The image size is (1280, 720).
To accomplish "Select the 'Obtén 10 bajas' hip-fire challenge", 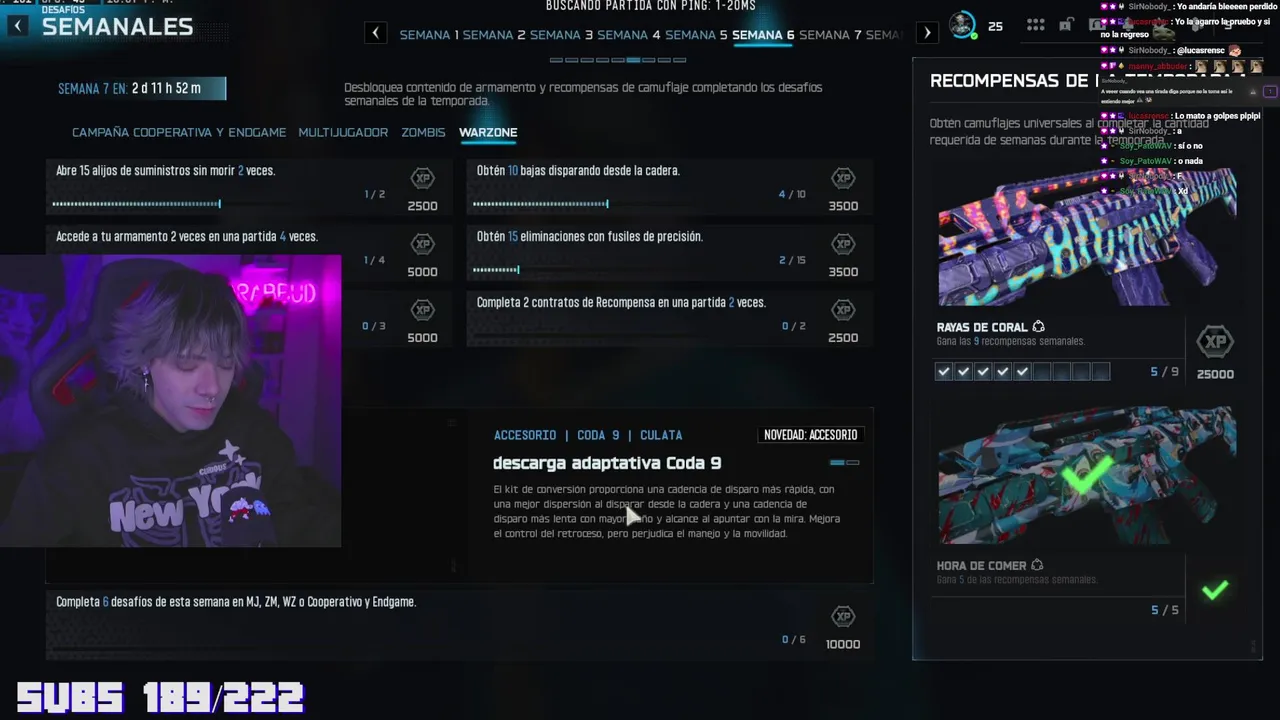I will coord(670,187).
